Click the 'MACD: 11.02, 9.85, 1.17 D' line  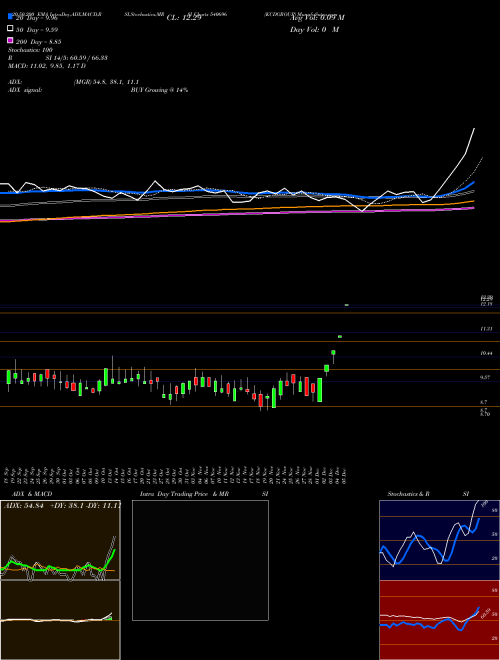click(47, 66)
